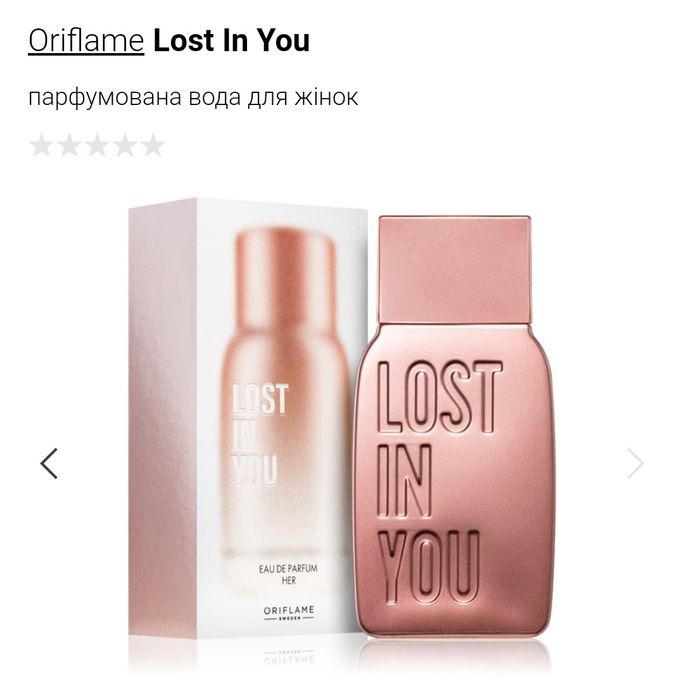Click the next image right arrow
The image size is (684, 699).
point(635,464)
